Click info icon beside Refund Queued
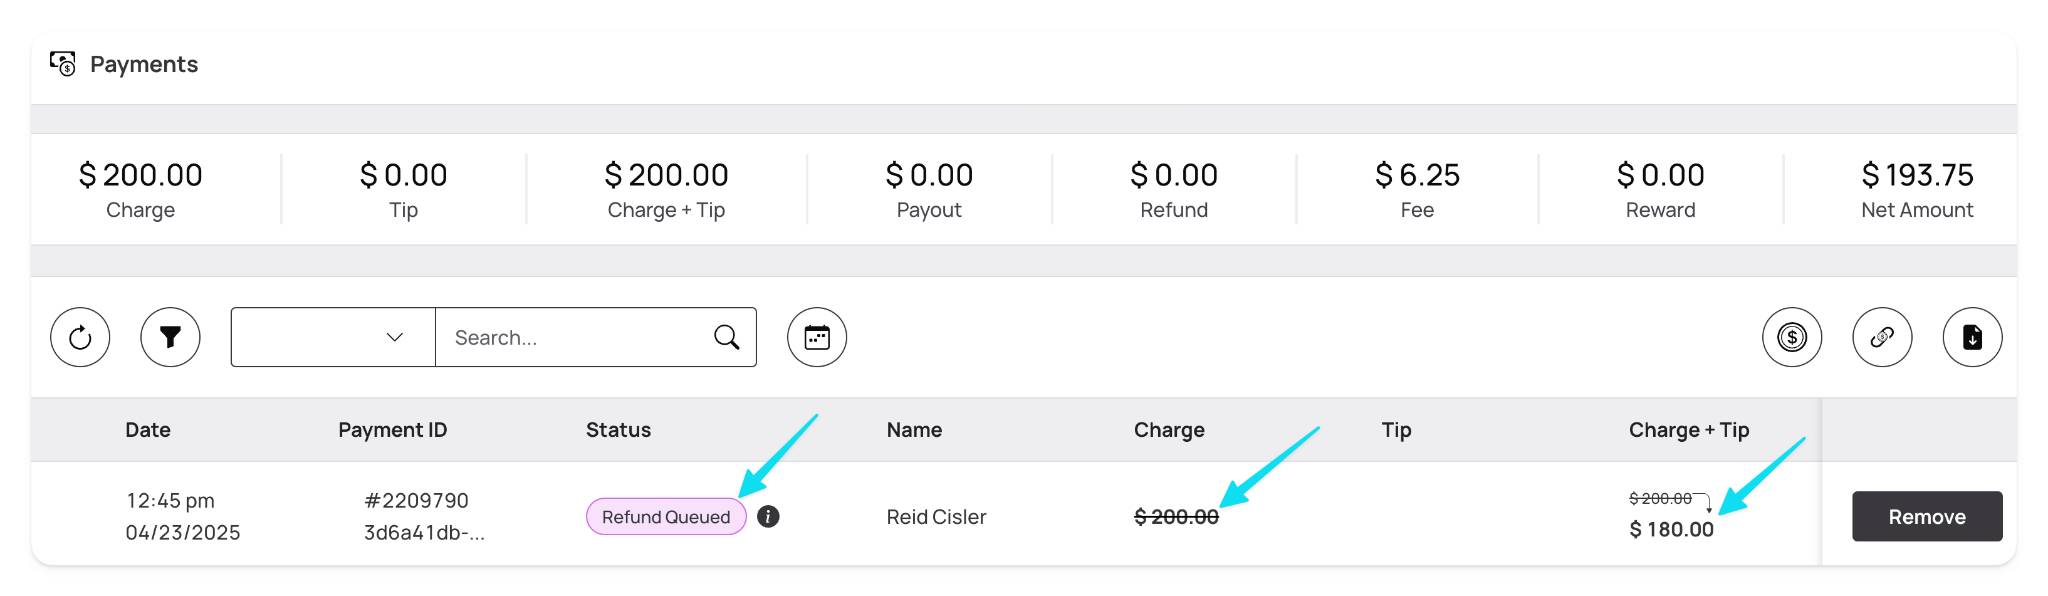Image resolution: width=2048 pixels, height=596 pixels. coord(768,516)
